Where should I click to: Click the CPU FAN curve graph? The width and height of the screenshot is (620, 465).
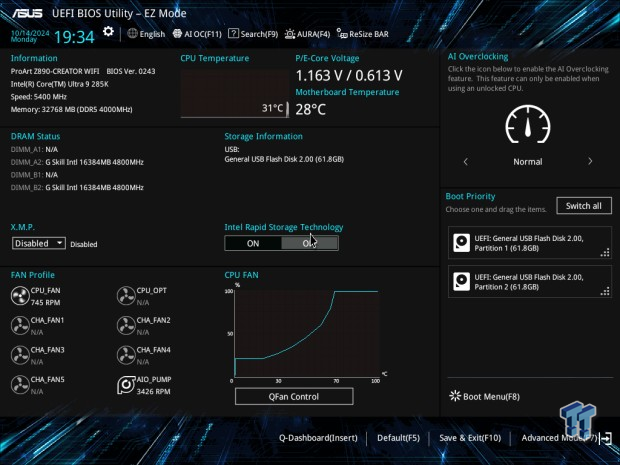[x=307, y=335]
